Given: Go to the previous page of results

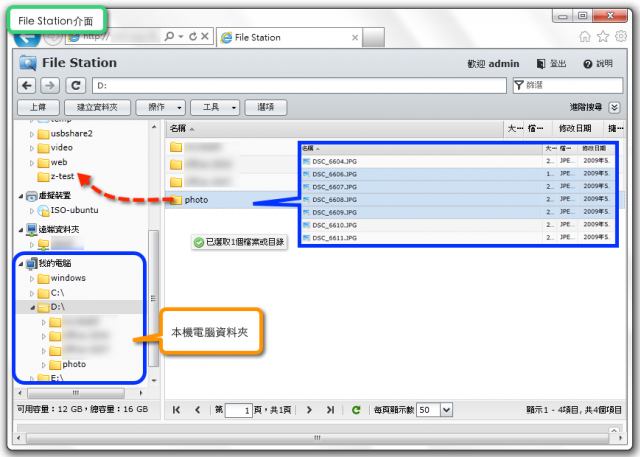Looking at the screenshot, I should pyautogui.click(x=198, y=410).
